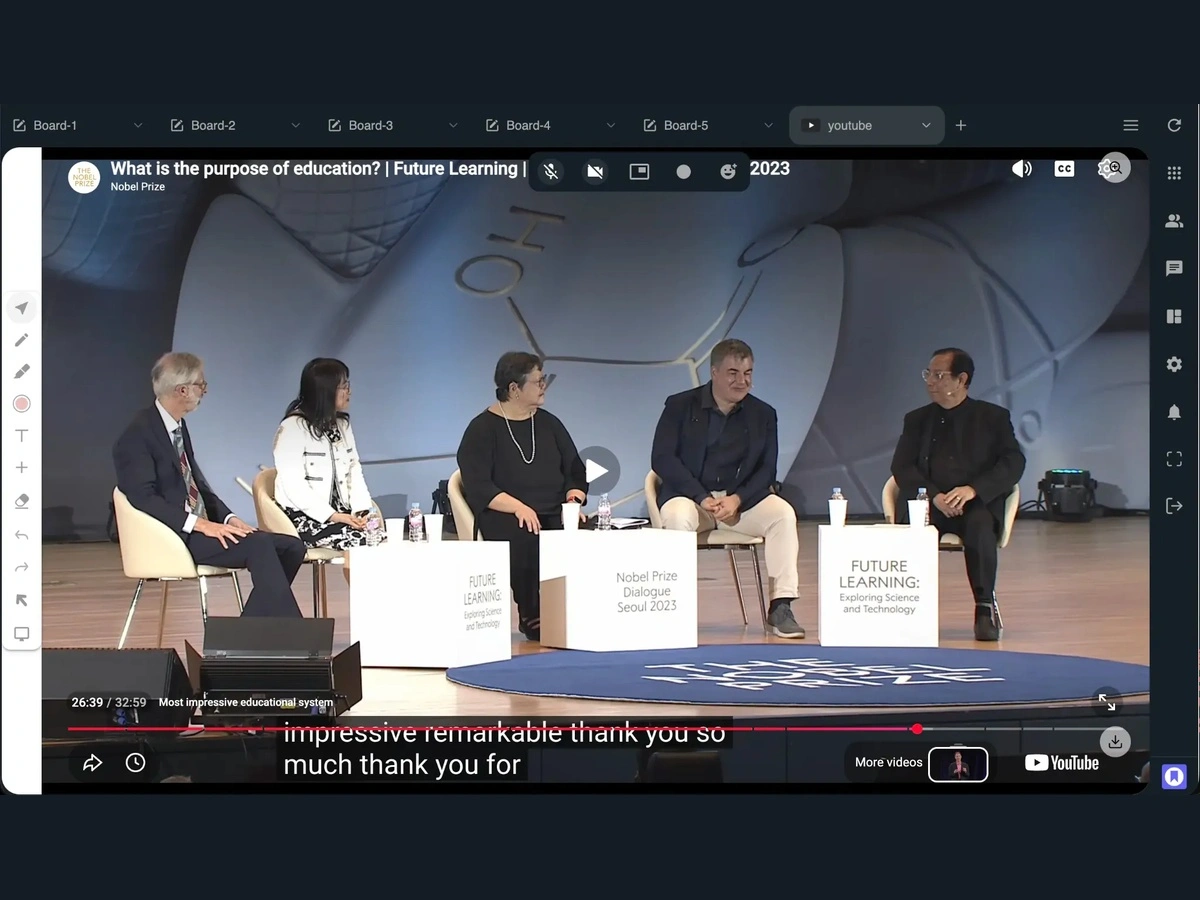Select the diagonal arrow tool
This screenshot has height=900, width=1200.
[21, 600]
